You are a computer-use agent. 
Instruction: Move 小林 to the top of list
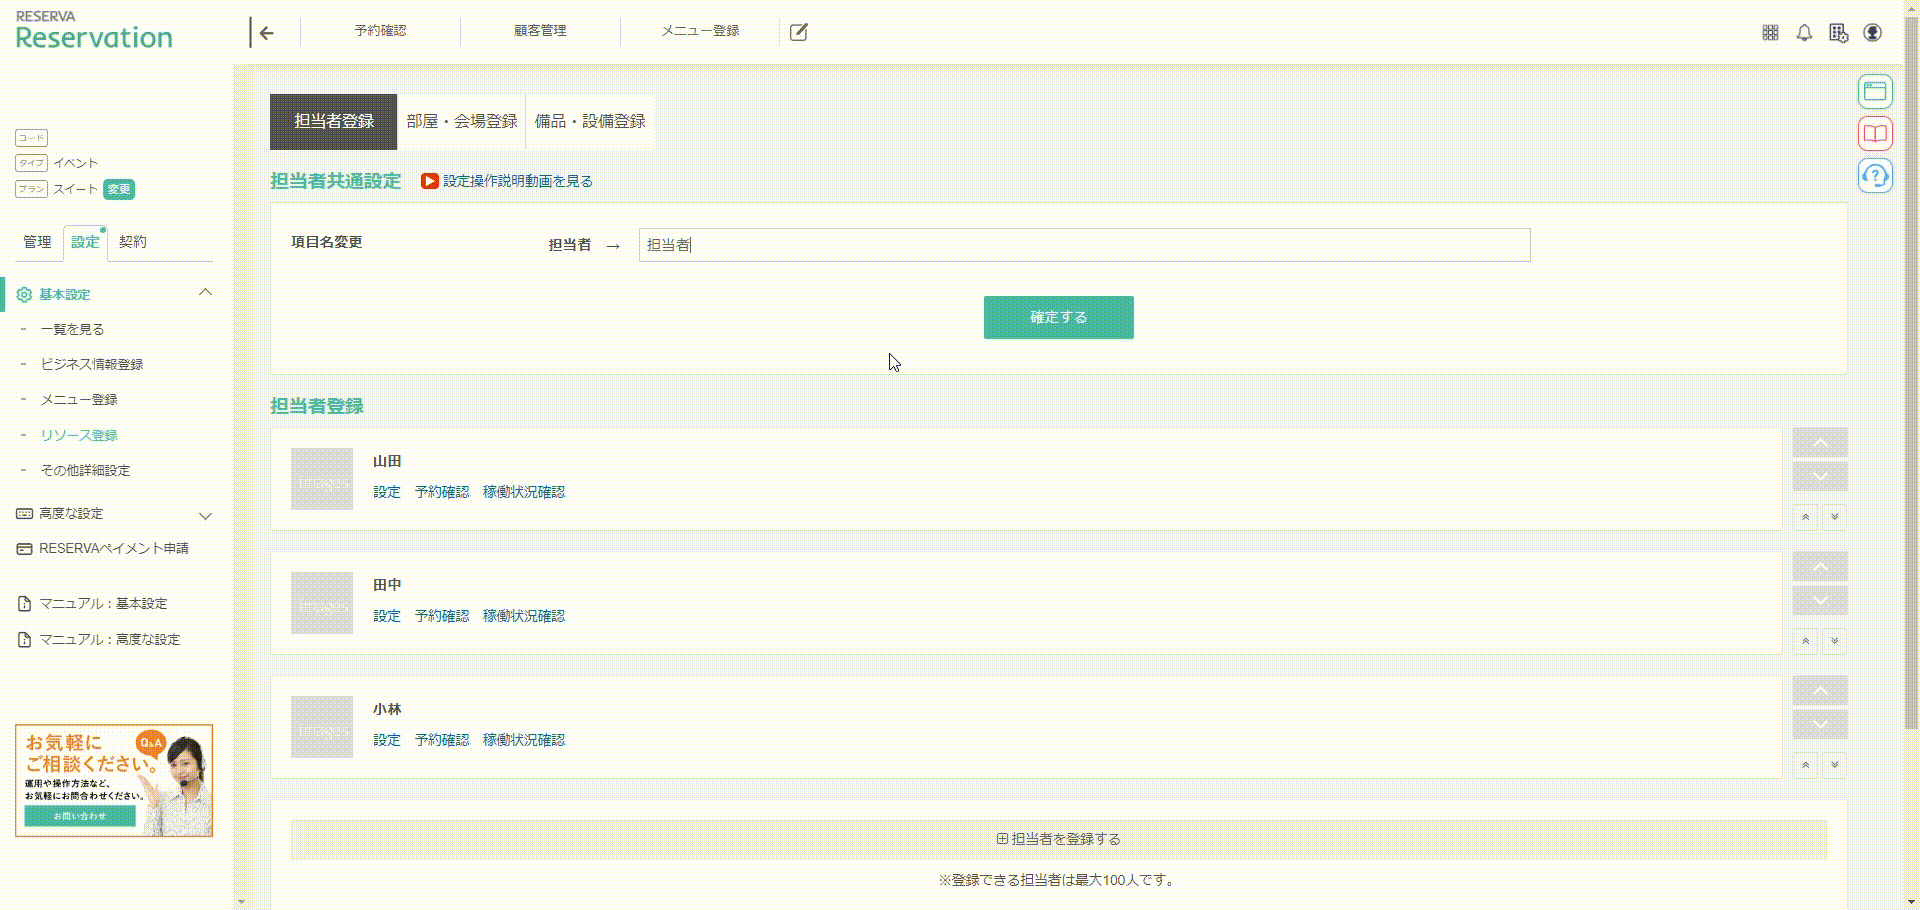(1805, 765)
